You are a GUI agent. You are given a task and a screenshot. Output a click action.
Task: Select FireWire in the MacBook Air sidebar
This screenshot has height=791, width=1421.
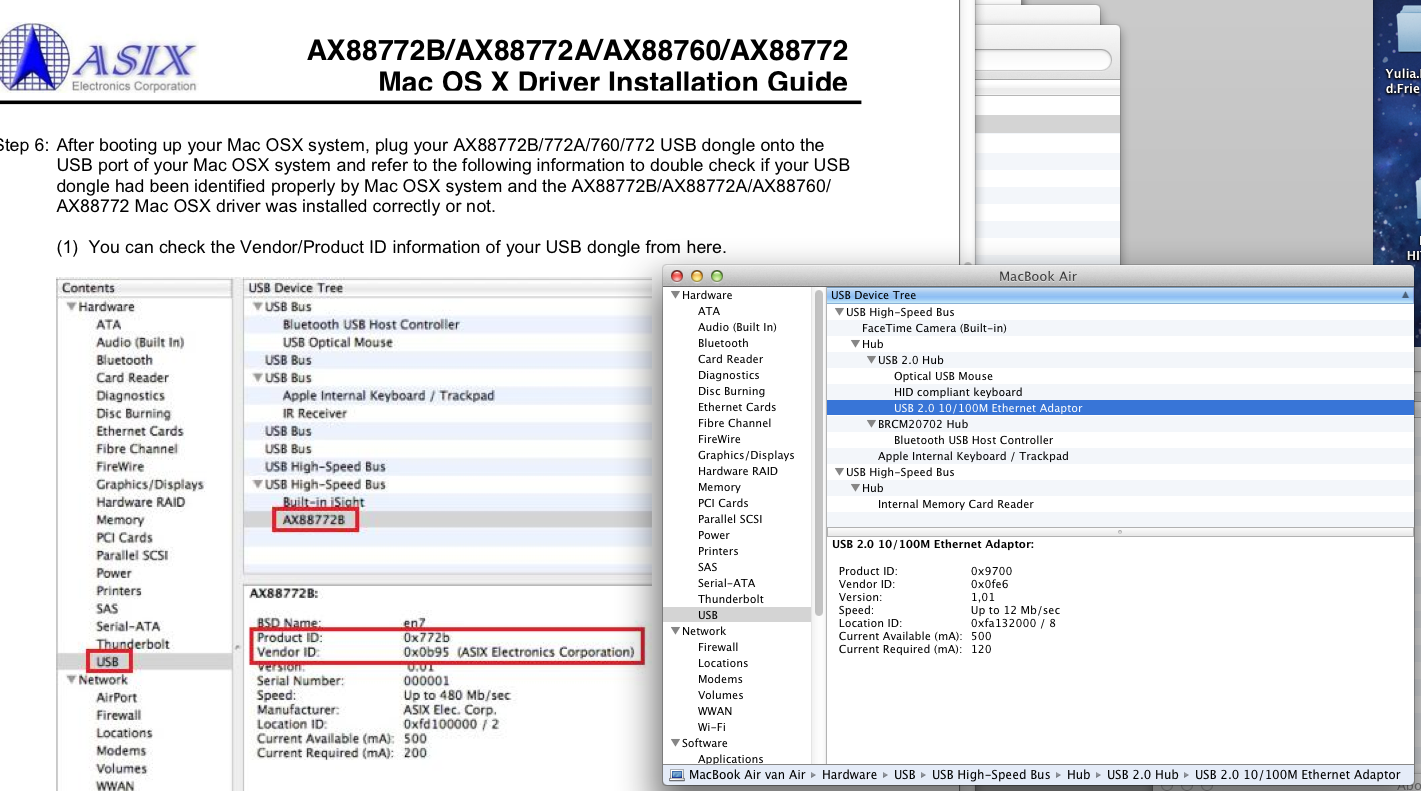pyautogui.click(x=719, y=439)
